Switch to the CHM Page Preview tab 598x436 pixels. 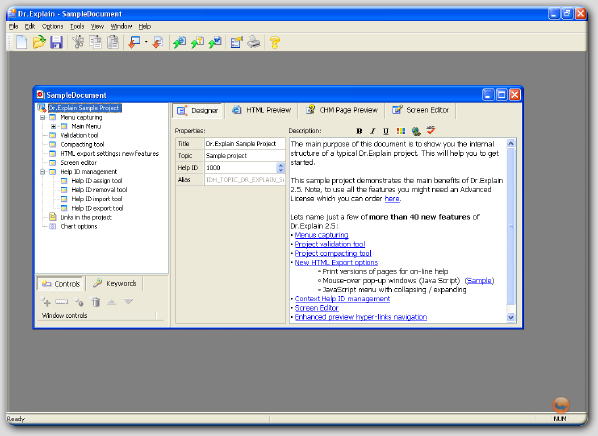coord(342,110)
